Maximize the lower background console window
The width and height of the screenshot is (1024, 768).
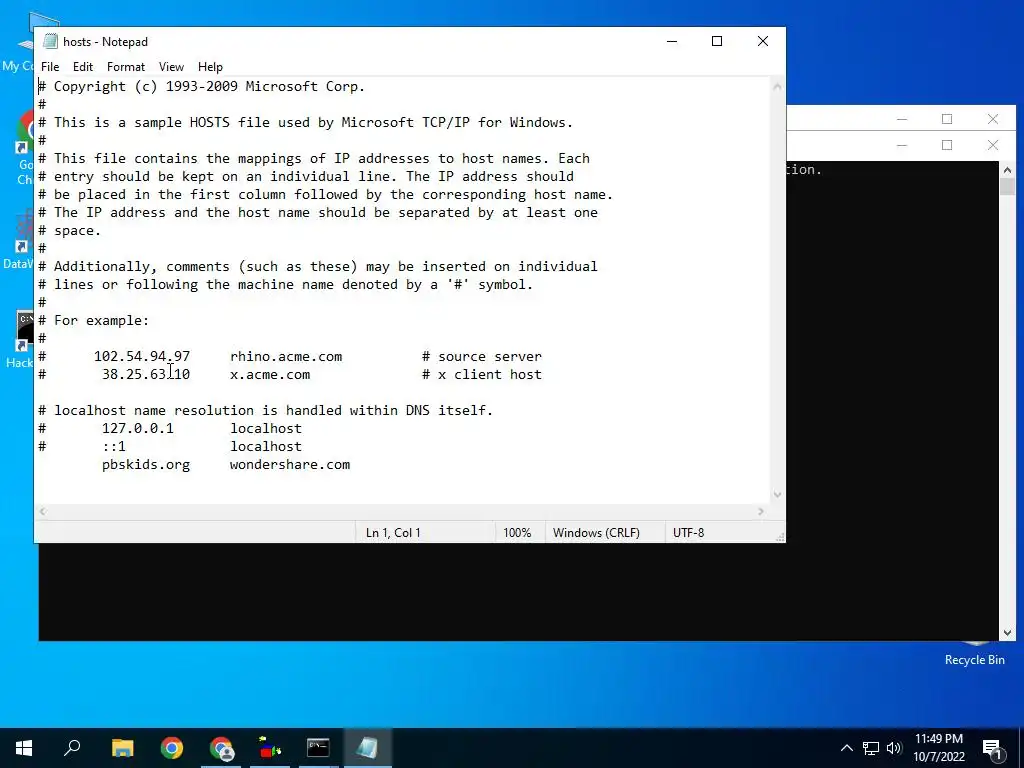point(947,145)
